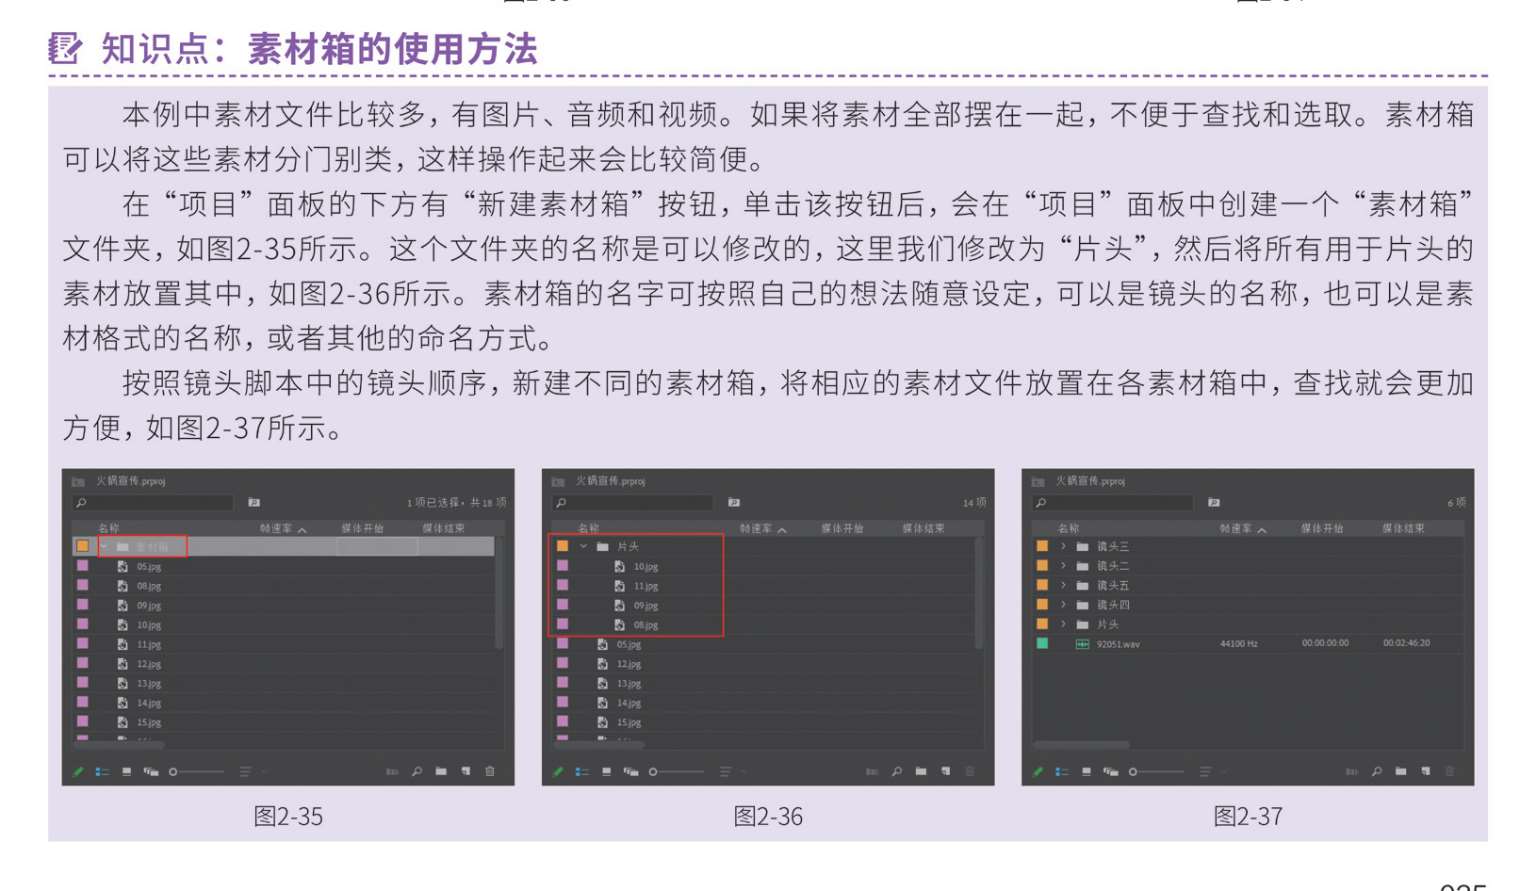Click the search field in figure 2-35
The image size is (1536, 891).
[153, 503]
